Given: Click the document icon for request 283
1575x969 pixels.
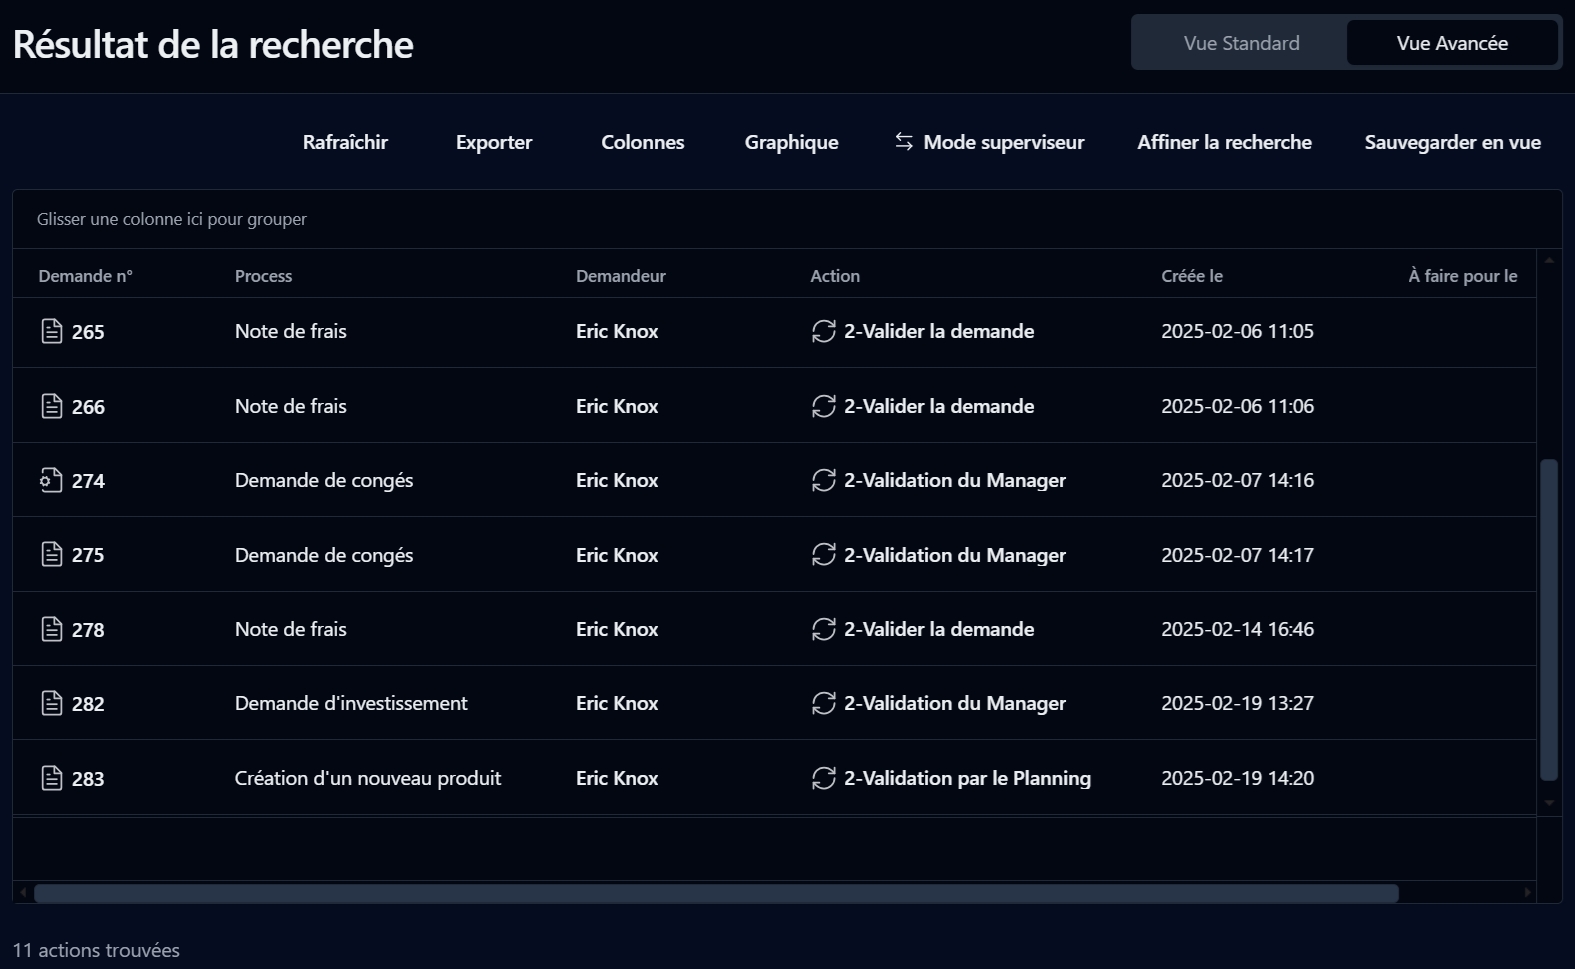Looking at the screenshot, I should pos(52,778).
